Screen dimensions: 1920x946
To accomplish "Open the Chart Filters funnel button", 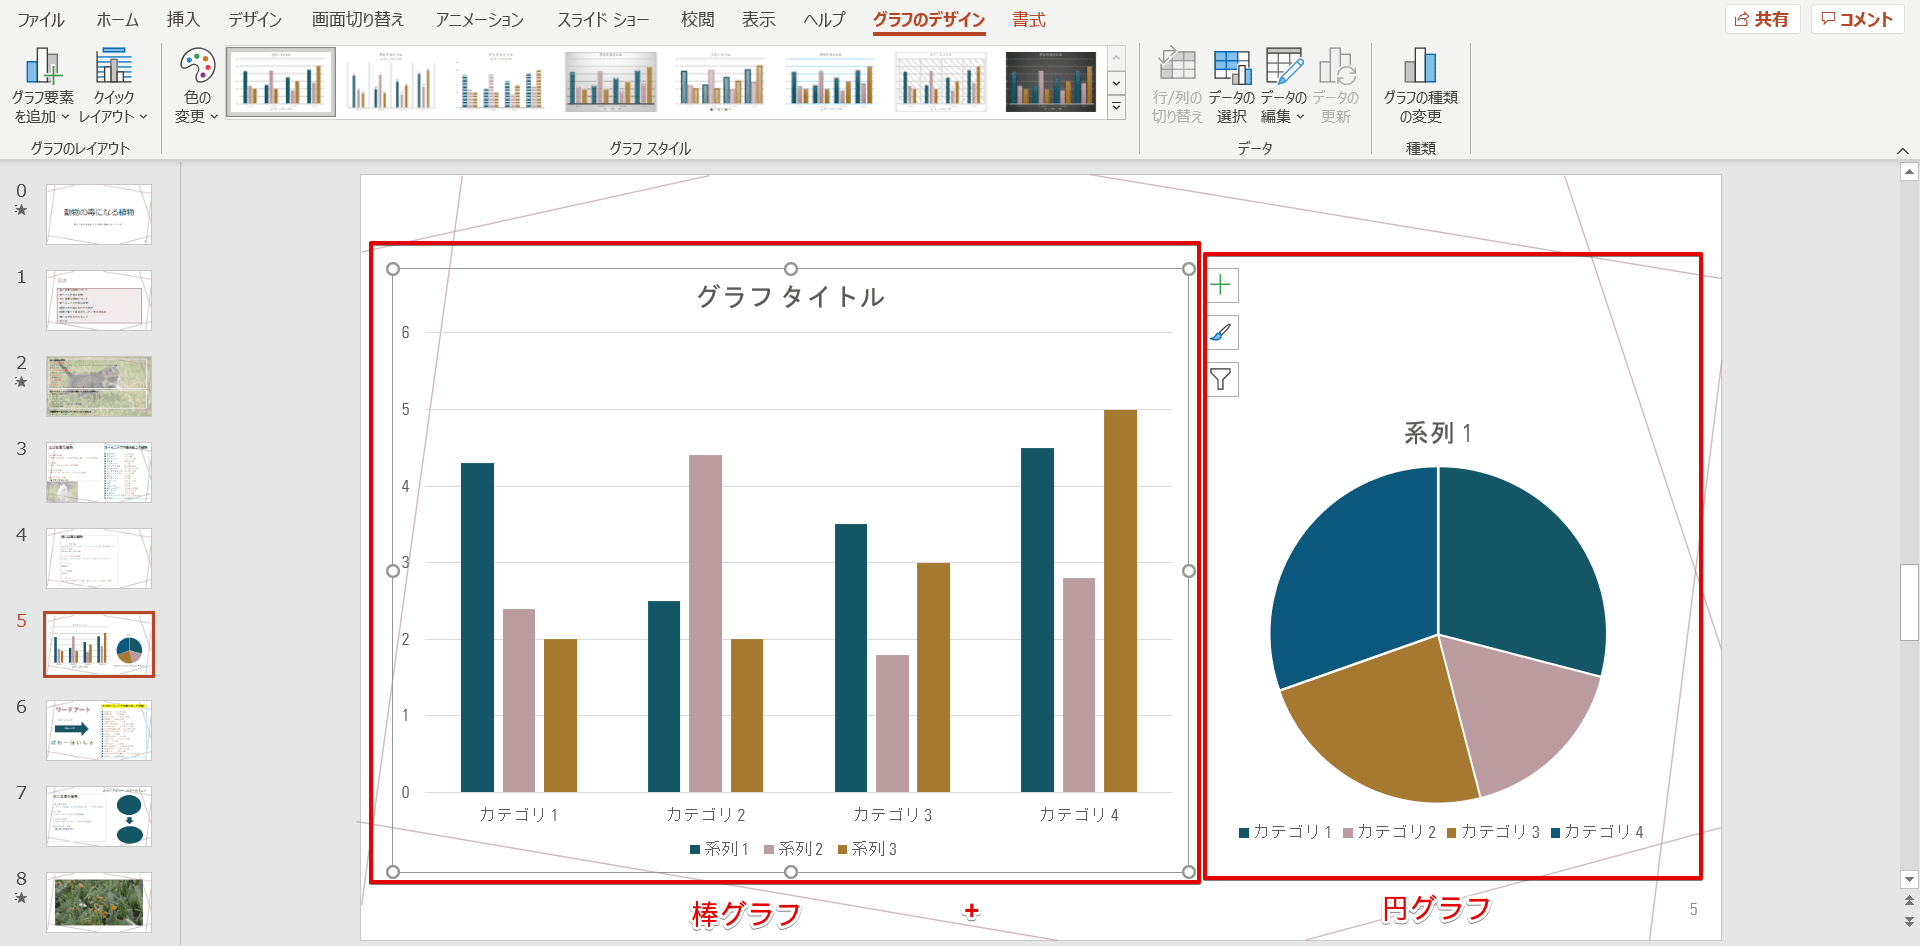I will click(x=1221, y=379).
